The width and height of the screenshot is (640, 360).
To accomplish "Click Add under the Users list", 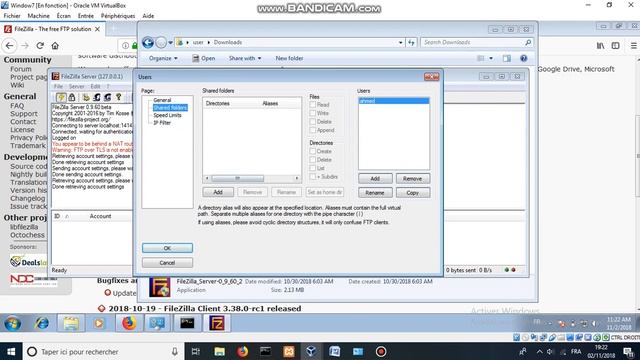I will coord(375,178).
